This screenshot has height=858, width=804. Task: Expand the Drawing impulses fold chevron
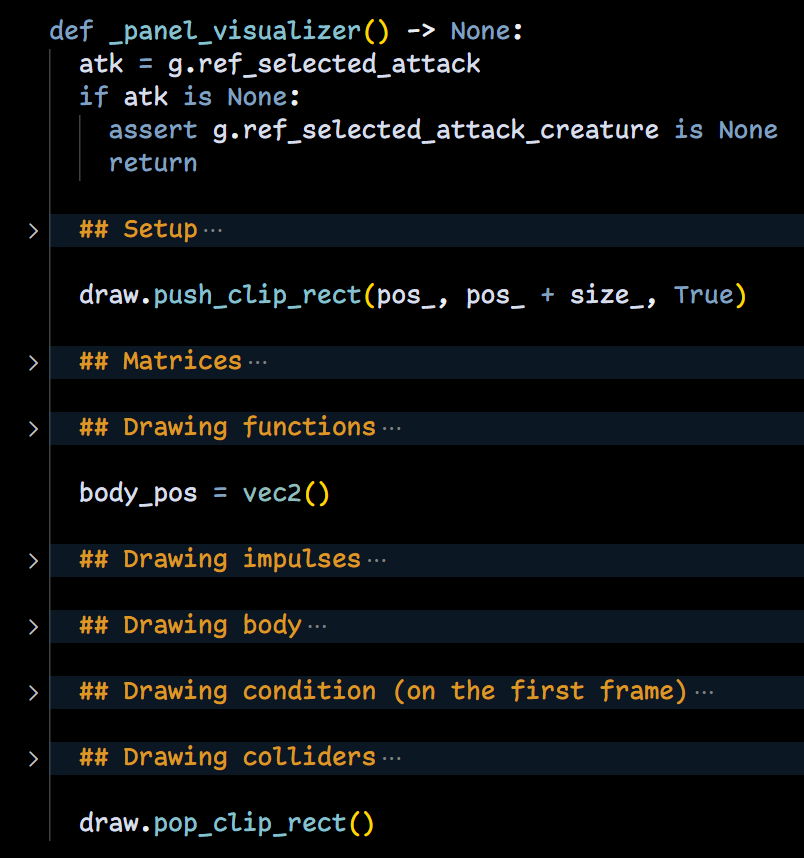click(x=33, y=561)
